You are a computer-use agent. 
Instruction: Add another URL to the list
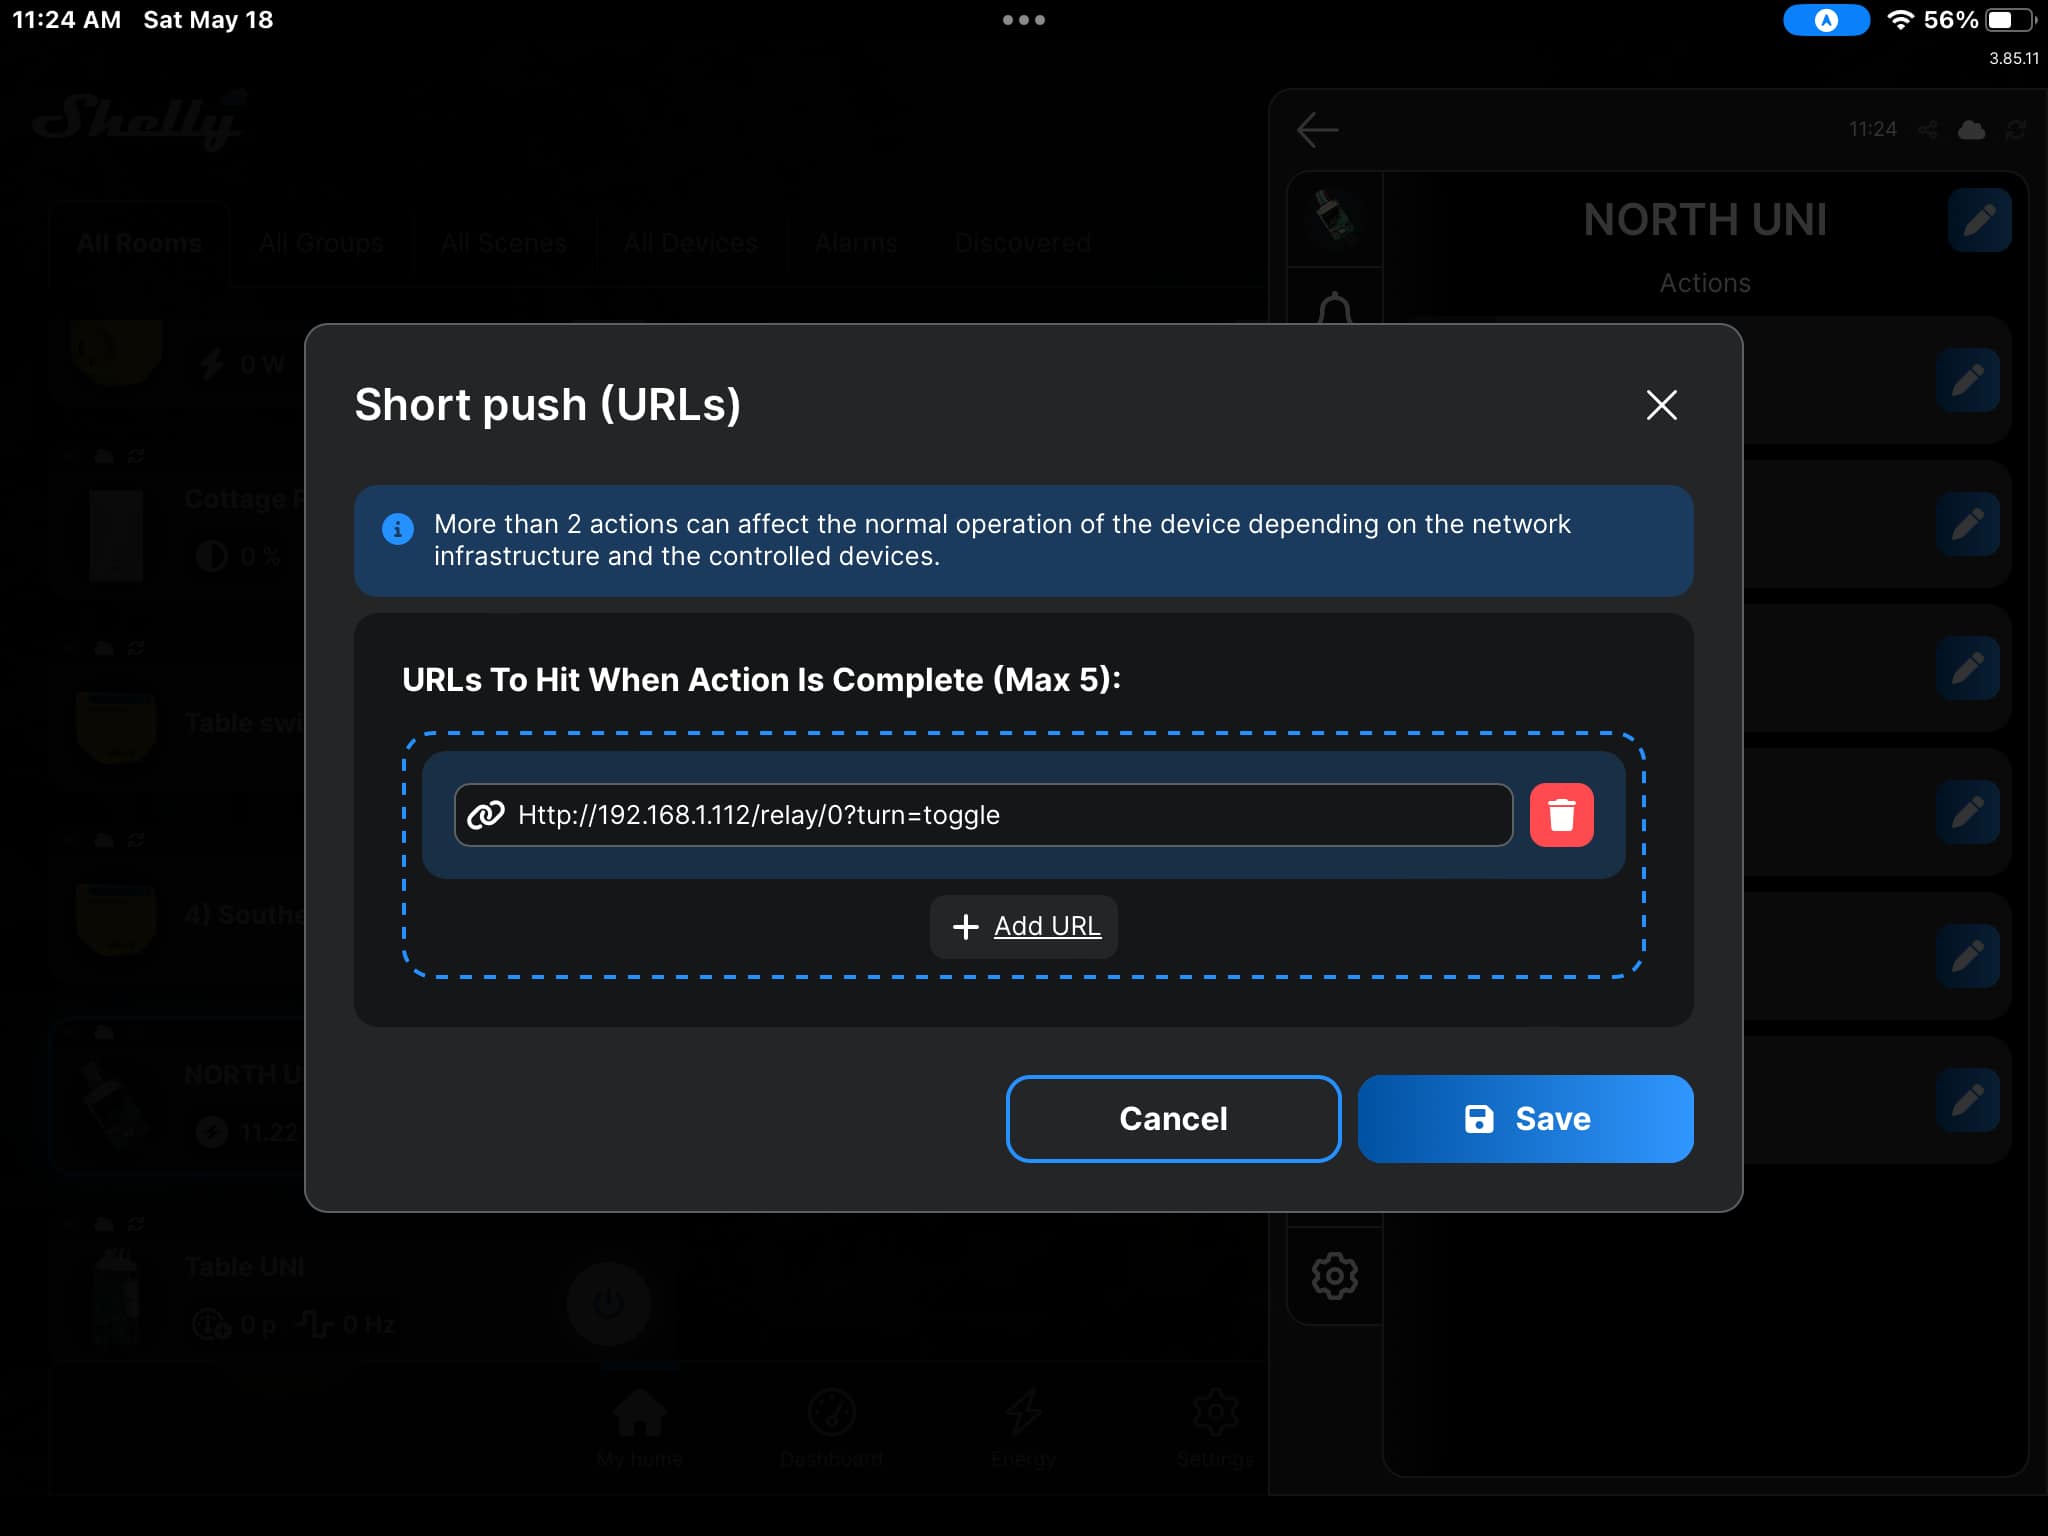click(x=1024, y=926)
